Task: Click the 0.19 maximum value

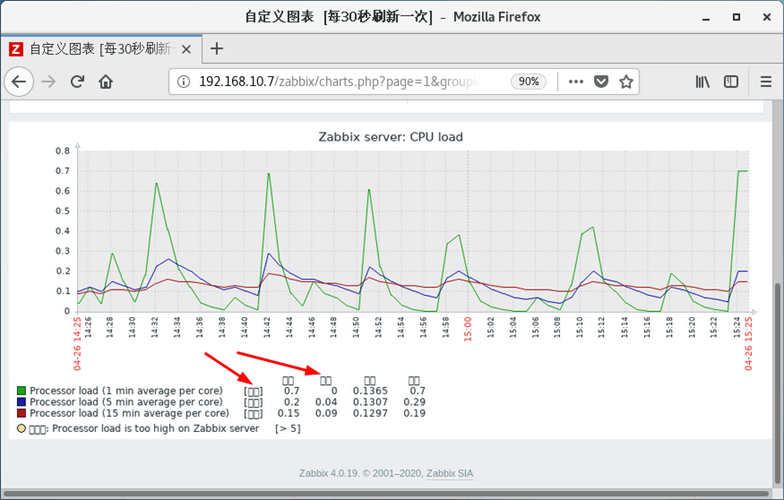Action: pyautogui.click(x=414, y=414)
